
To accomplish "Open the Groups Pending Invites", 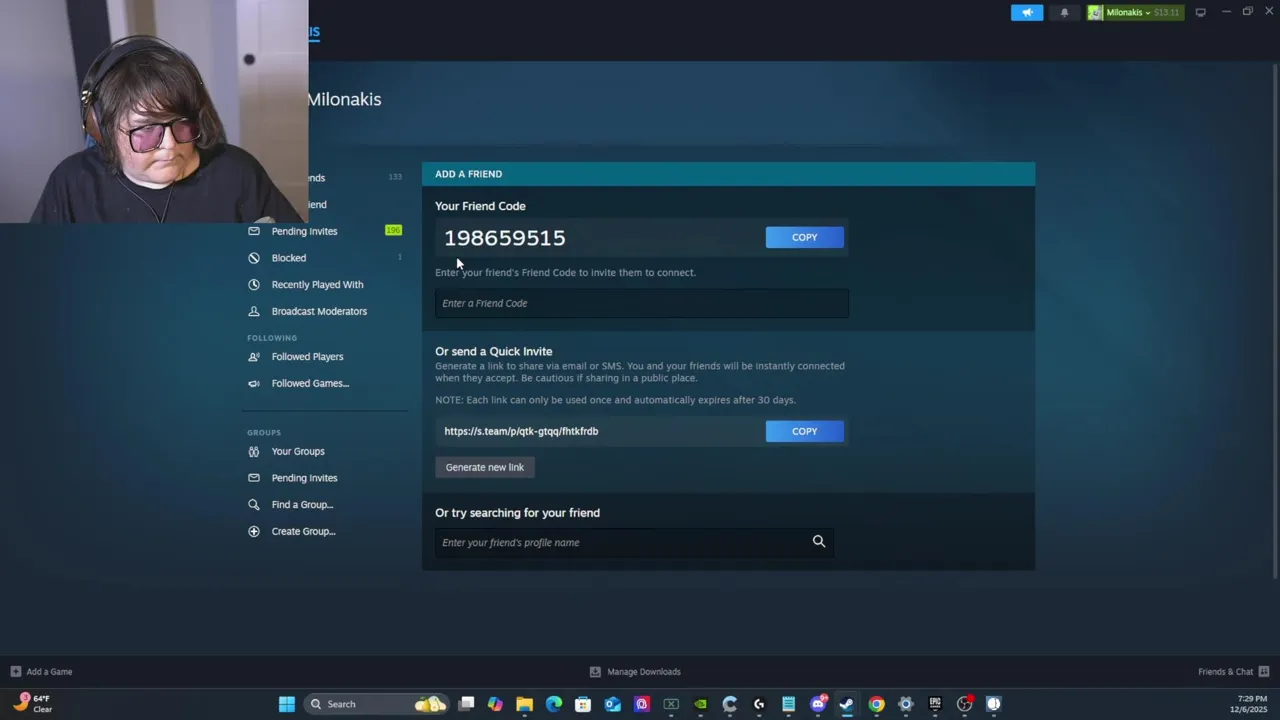I will click(304, 478).
